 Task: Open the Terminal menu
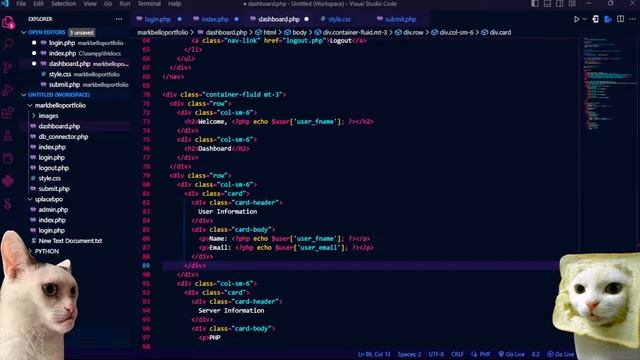149,4
